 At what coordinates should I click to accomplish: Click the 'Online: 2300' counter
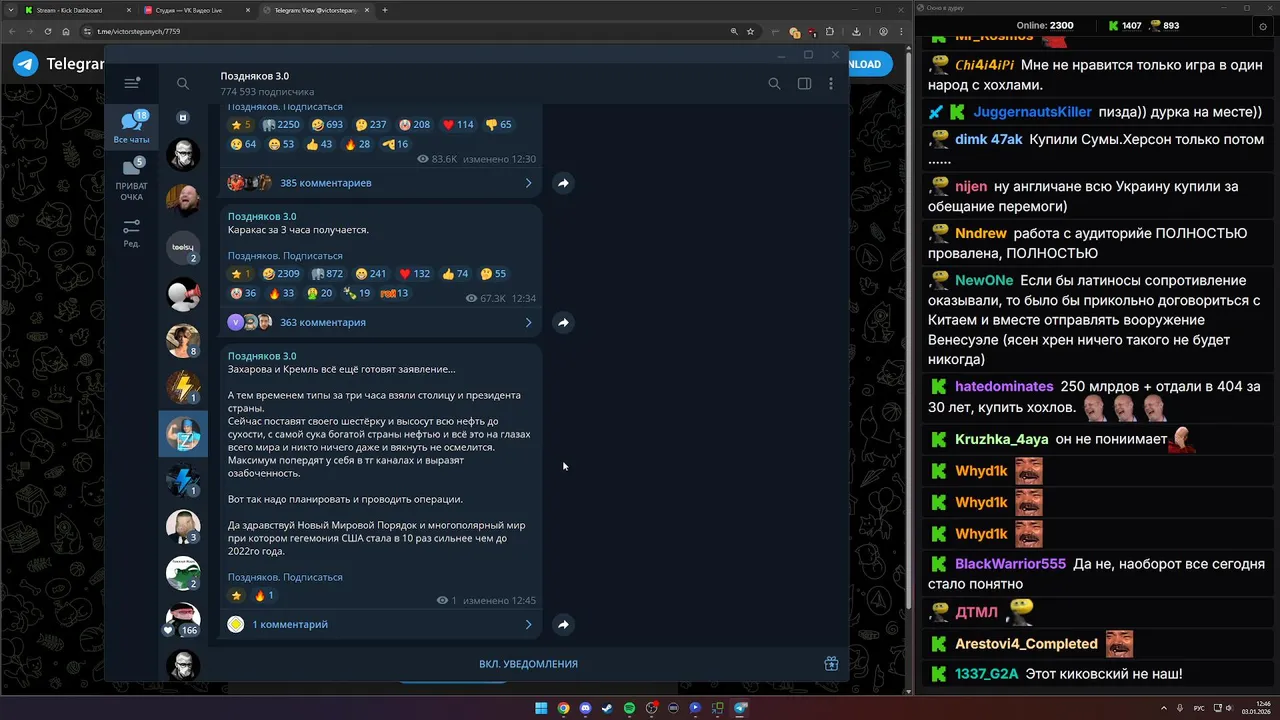click(x=1044, y=26)
